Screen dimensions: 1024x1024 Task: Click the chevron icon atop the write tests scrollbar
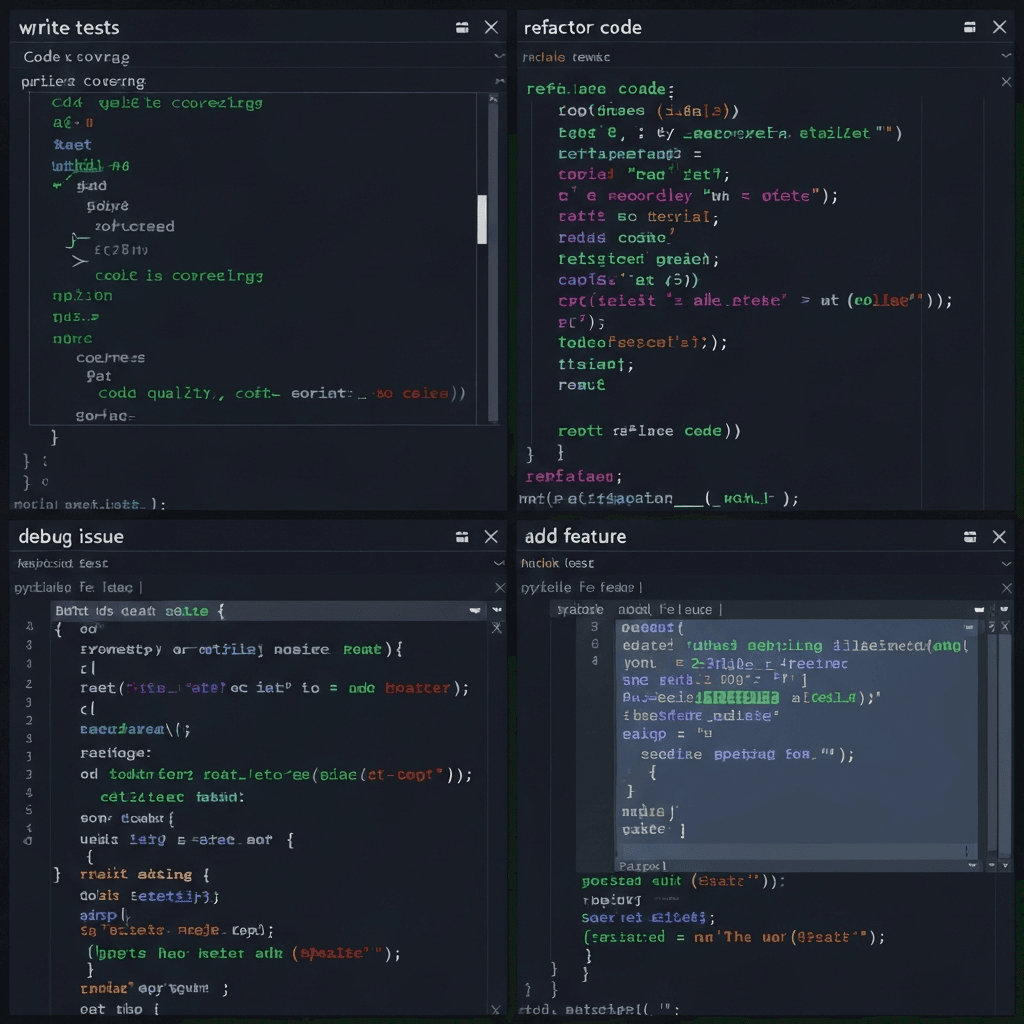(x=491, y=97)
